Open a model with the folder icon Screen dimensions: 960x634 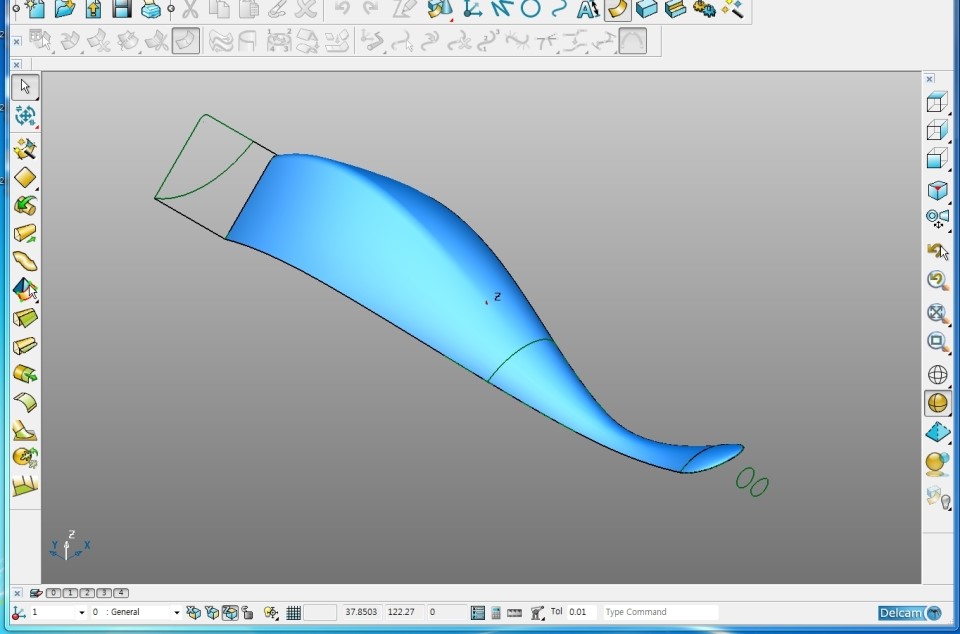64,9
